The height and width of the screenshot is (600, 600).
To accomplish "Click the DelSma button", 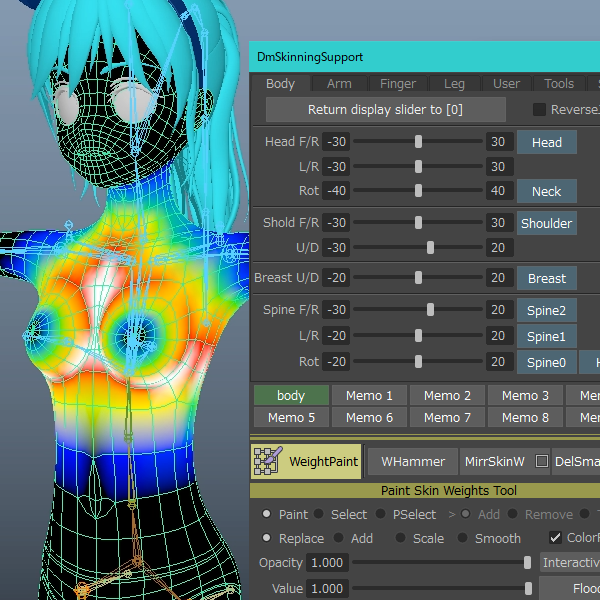I will click(x=576, y=461).
